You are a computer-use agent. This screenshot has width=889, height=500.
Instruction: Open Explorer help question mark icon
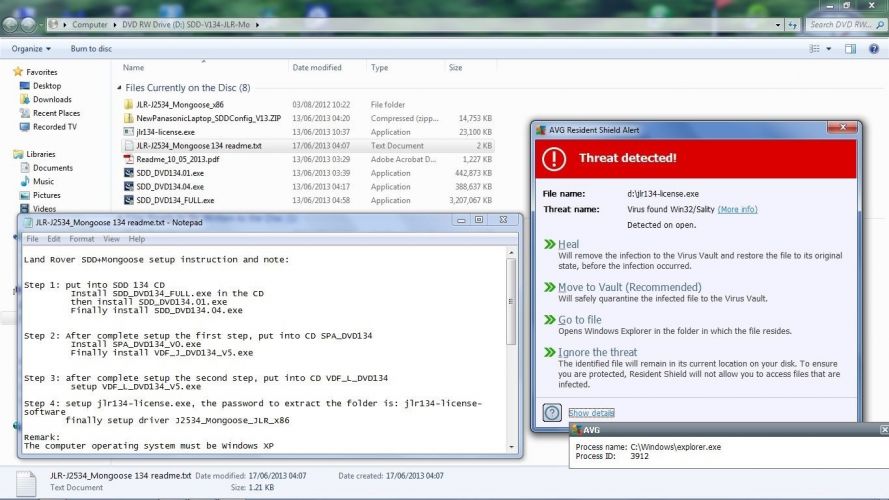point(874,49)
